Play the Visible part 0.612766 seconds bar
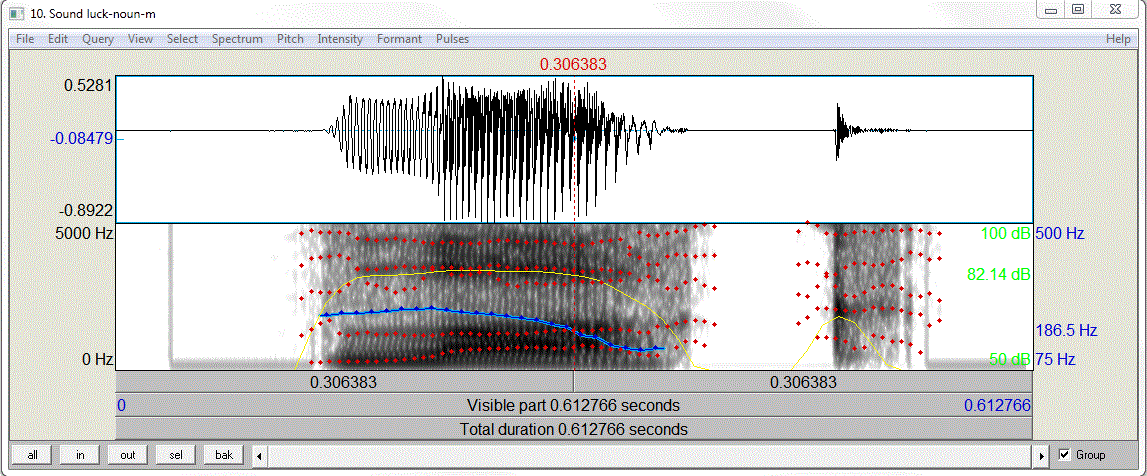 coord(574,405)
